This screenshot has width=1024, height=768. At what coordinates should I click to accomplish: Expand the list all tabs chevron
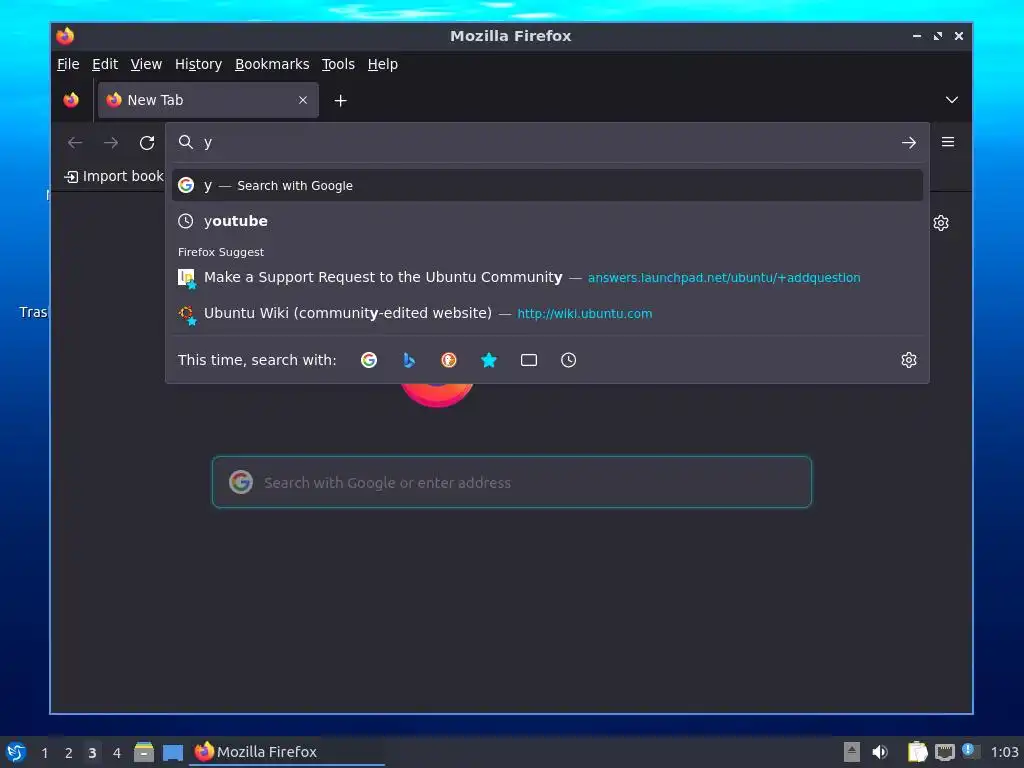(952, 100)
